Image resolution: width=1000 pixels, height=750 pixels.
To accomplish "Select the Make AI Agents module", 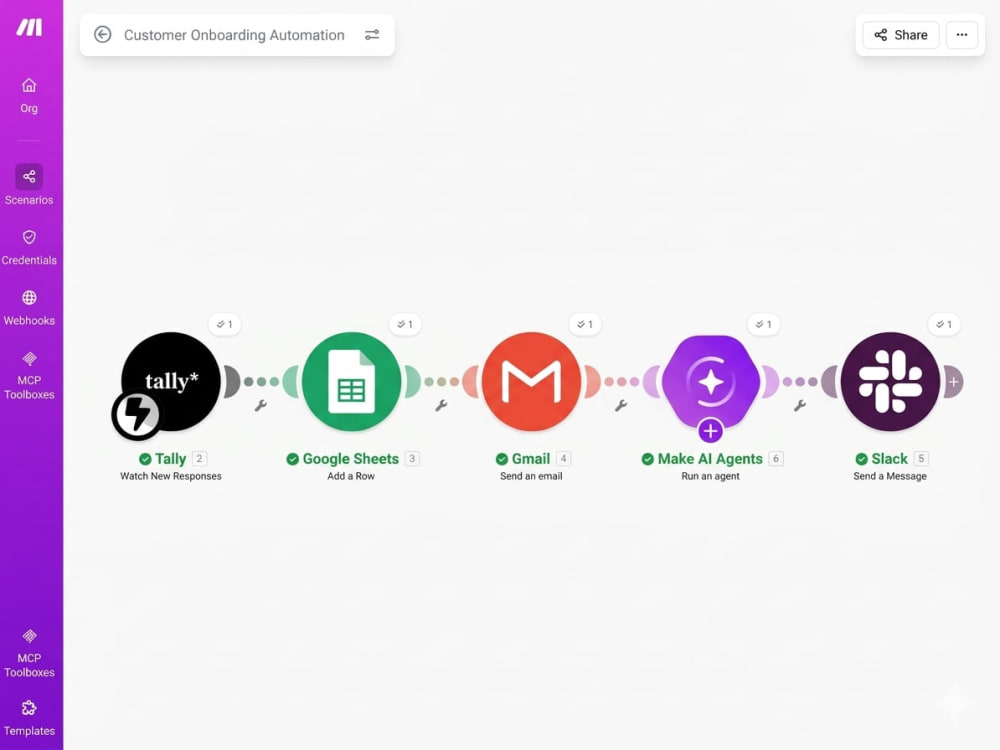I will (x=710, y=381).
